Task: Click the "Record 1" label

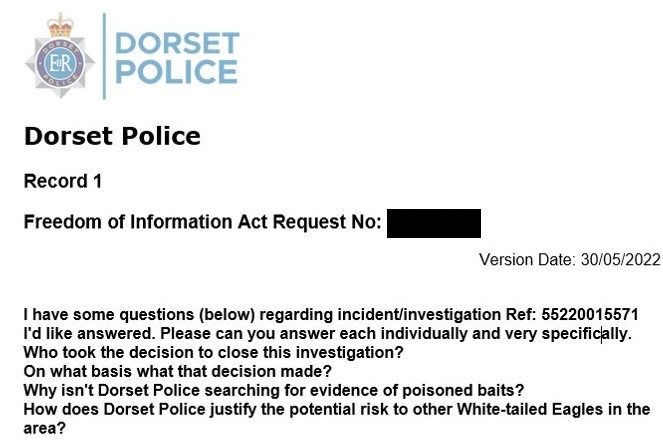Action: (63, 182)
